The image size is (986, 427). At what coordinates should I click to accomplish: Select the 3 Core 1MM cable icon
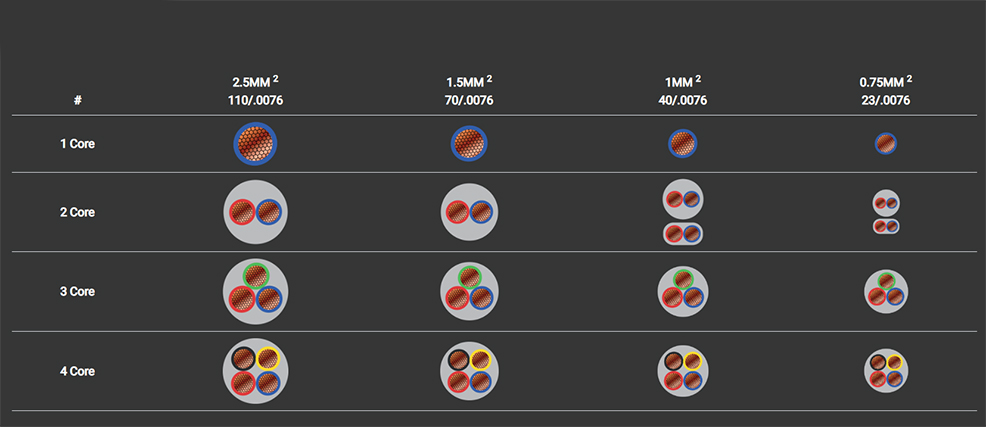pyautogui.click(x=683, y=291)
